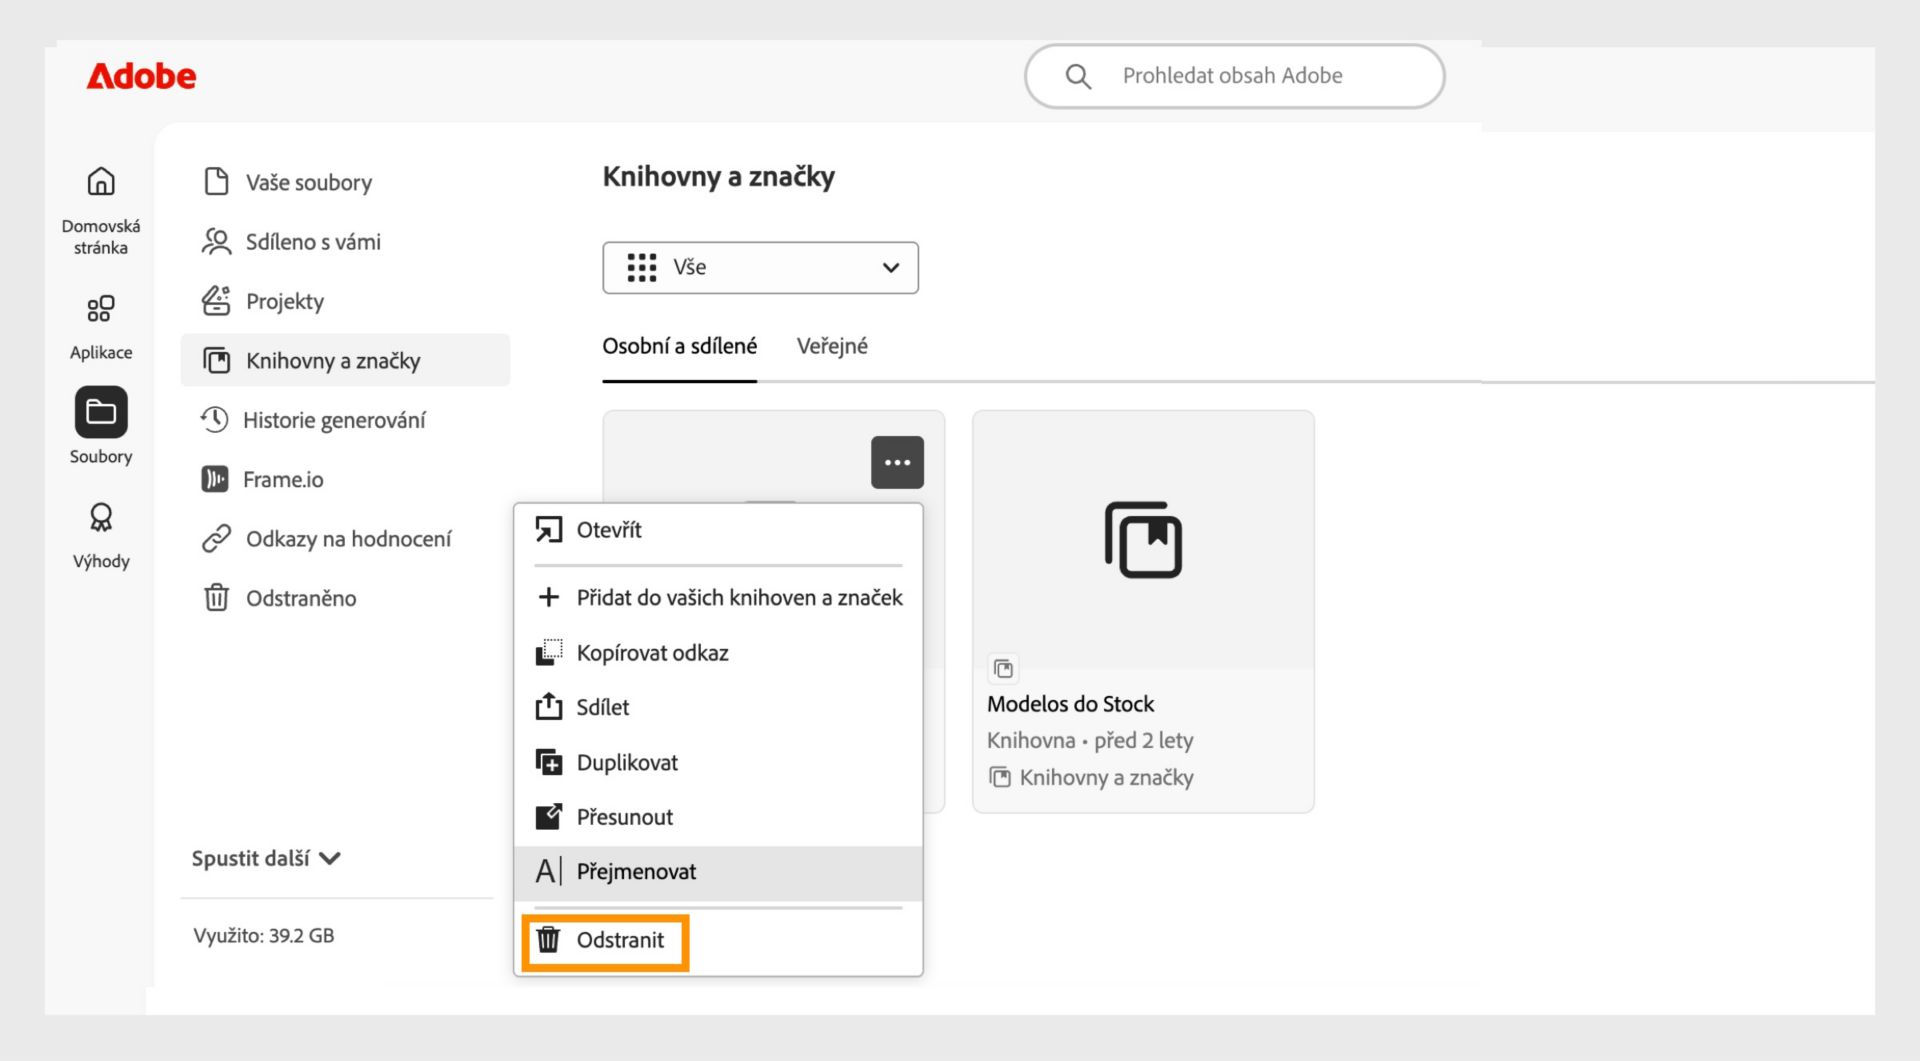1920x1061 pixels.
Task: Open the Výhody award icon
Action: coord(101,517)
